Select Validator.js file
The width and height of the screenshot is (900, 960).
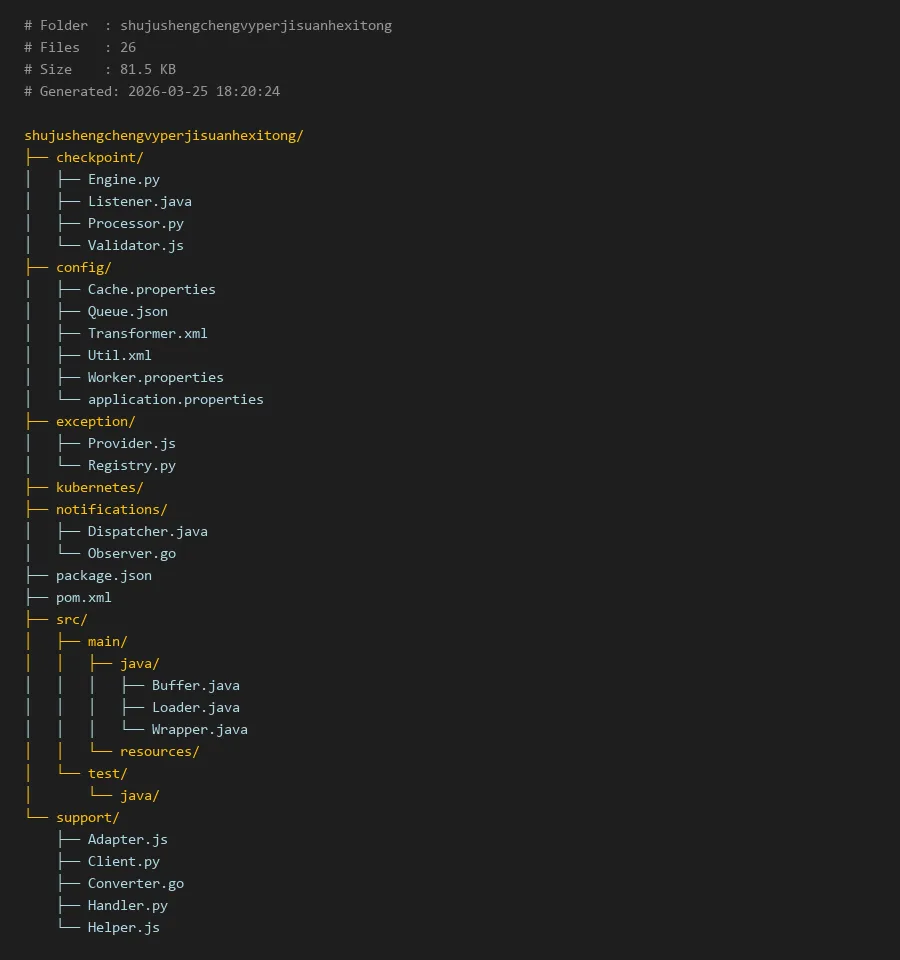pos(135,245)
